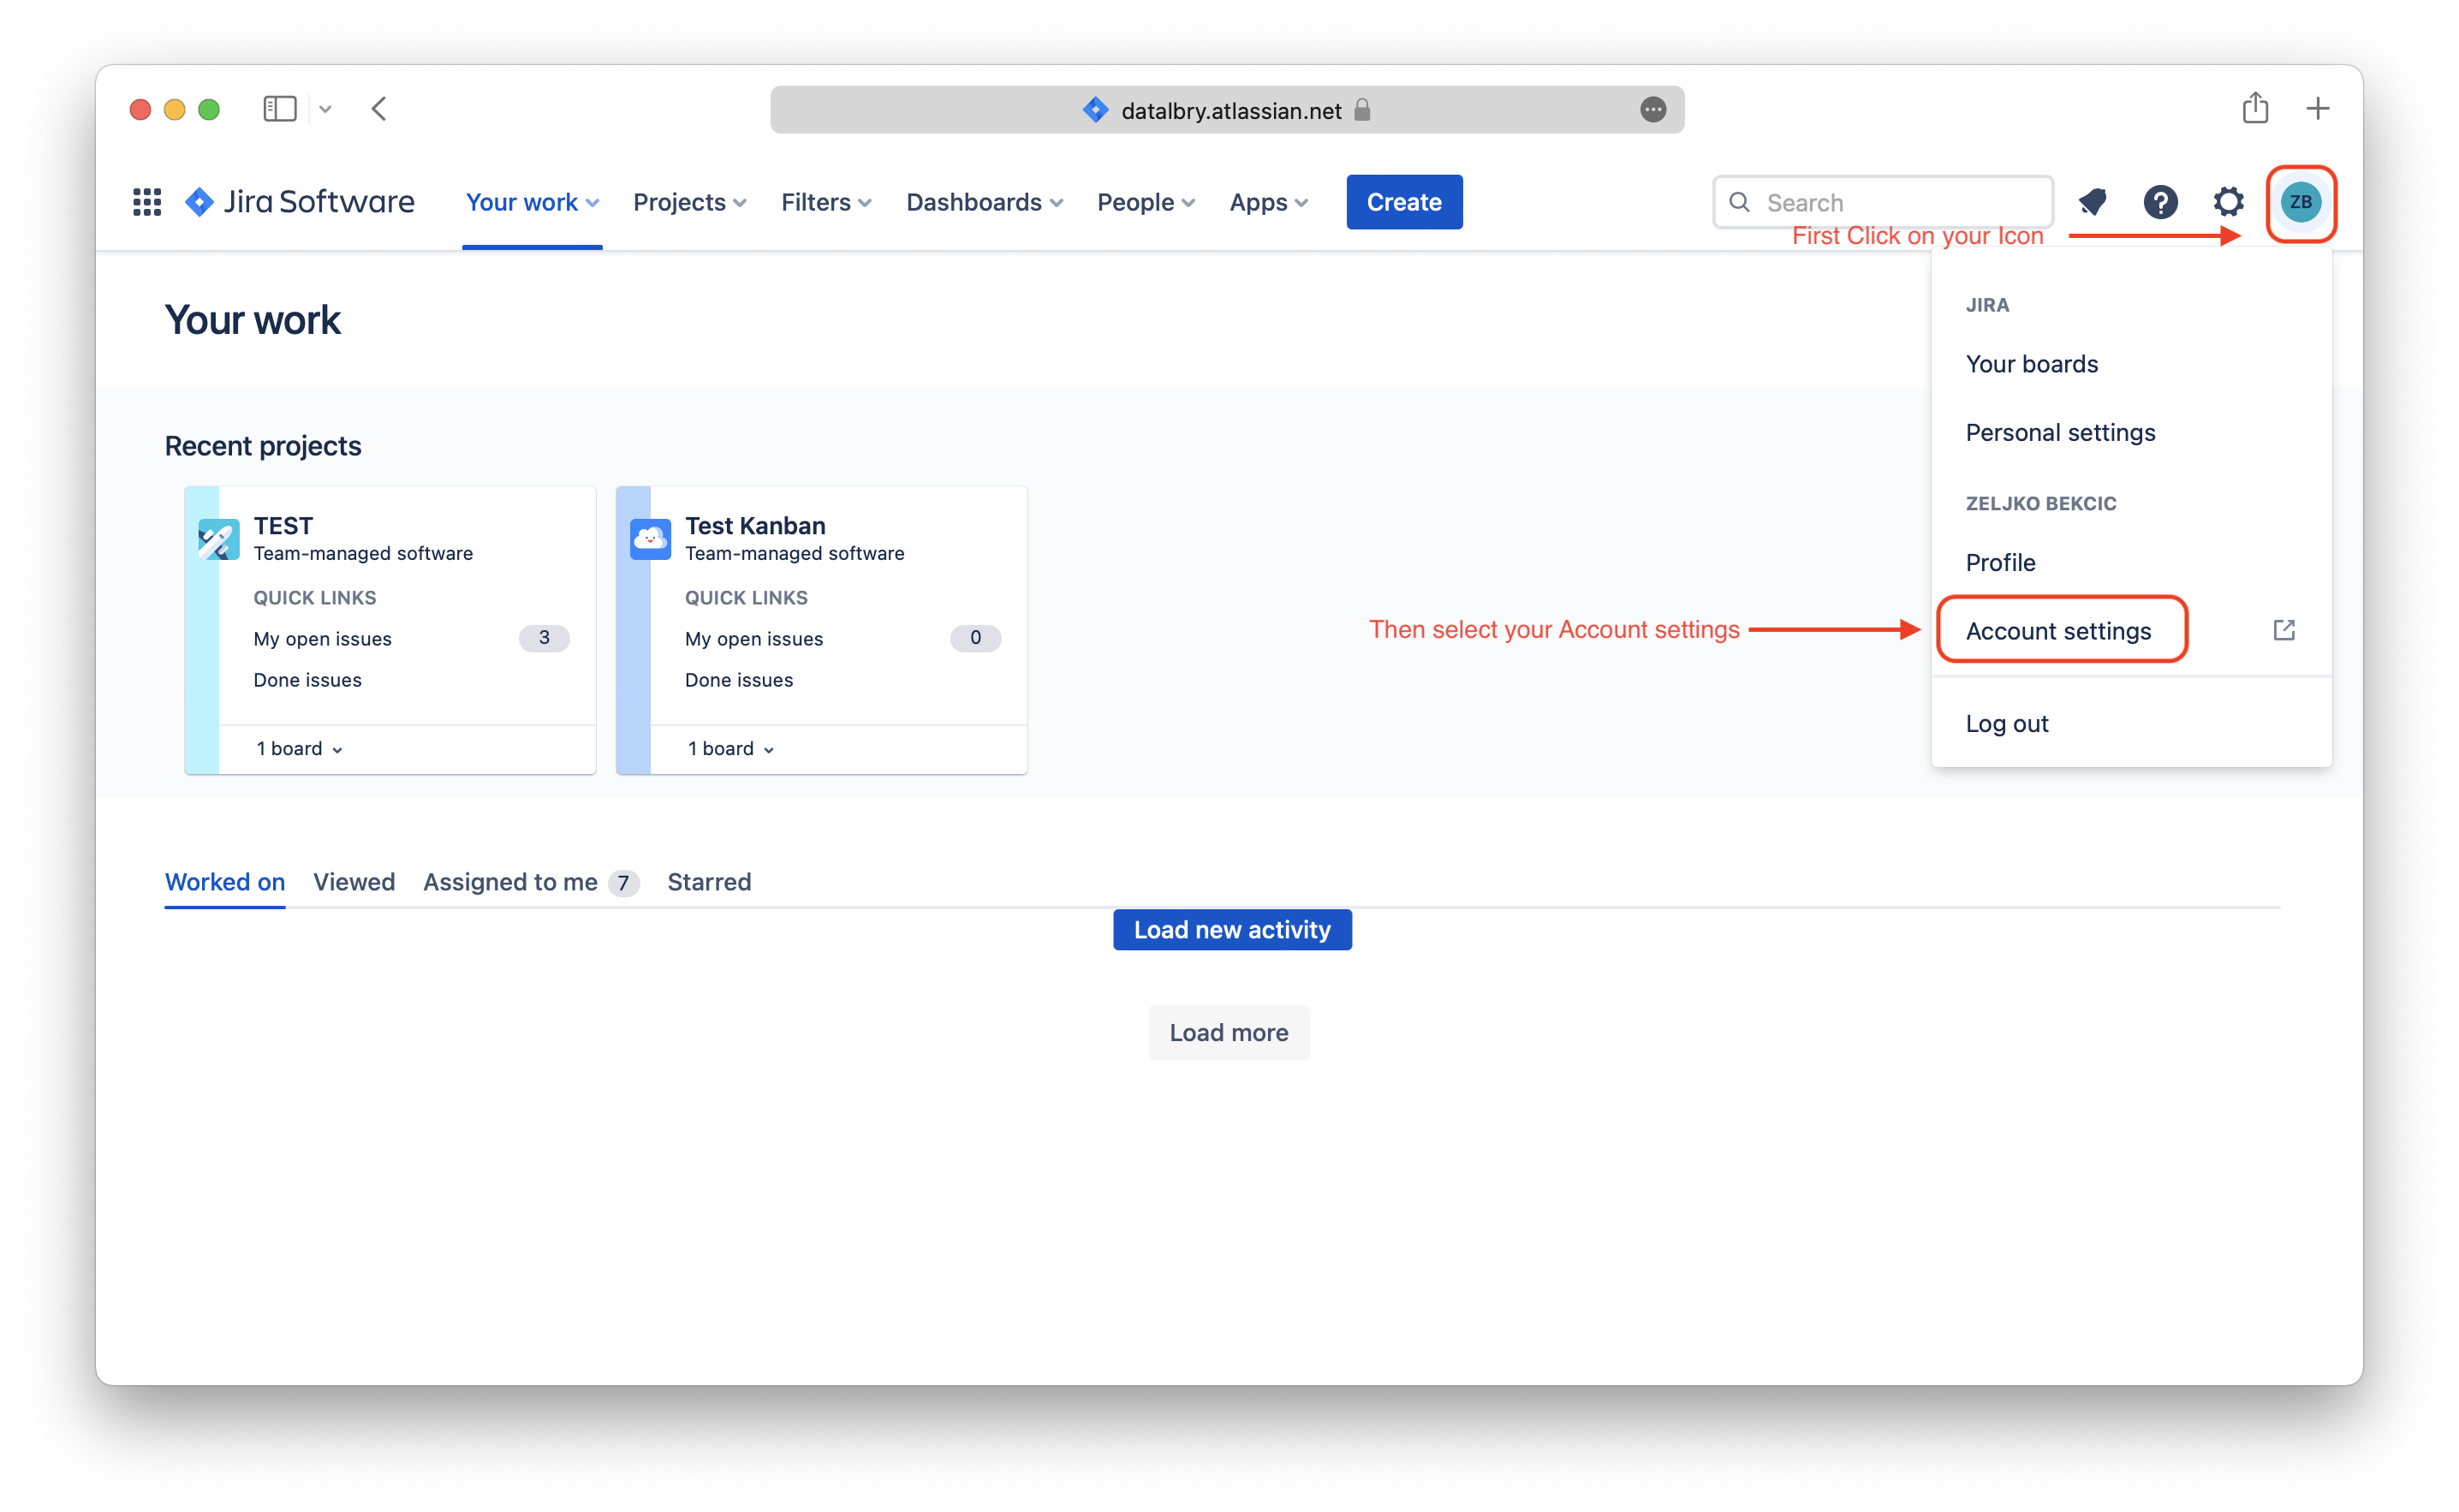Expand the Filters dropdown menu
The image size is (2459, 1512).
[825, 202]
